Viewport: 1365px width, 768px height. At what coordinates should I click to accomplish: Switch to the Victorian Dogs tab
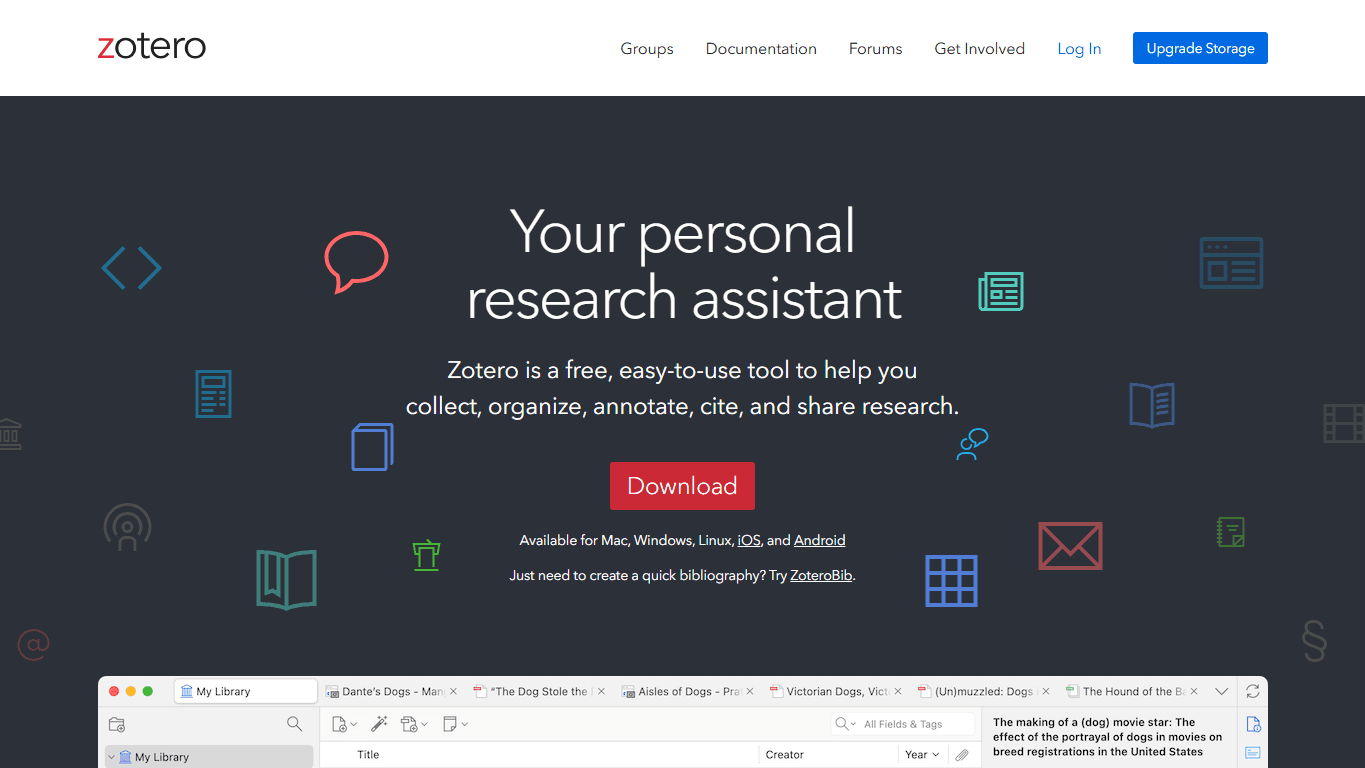[835, 691]
